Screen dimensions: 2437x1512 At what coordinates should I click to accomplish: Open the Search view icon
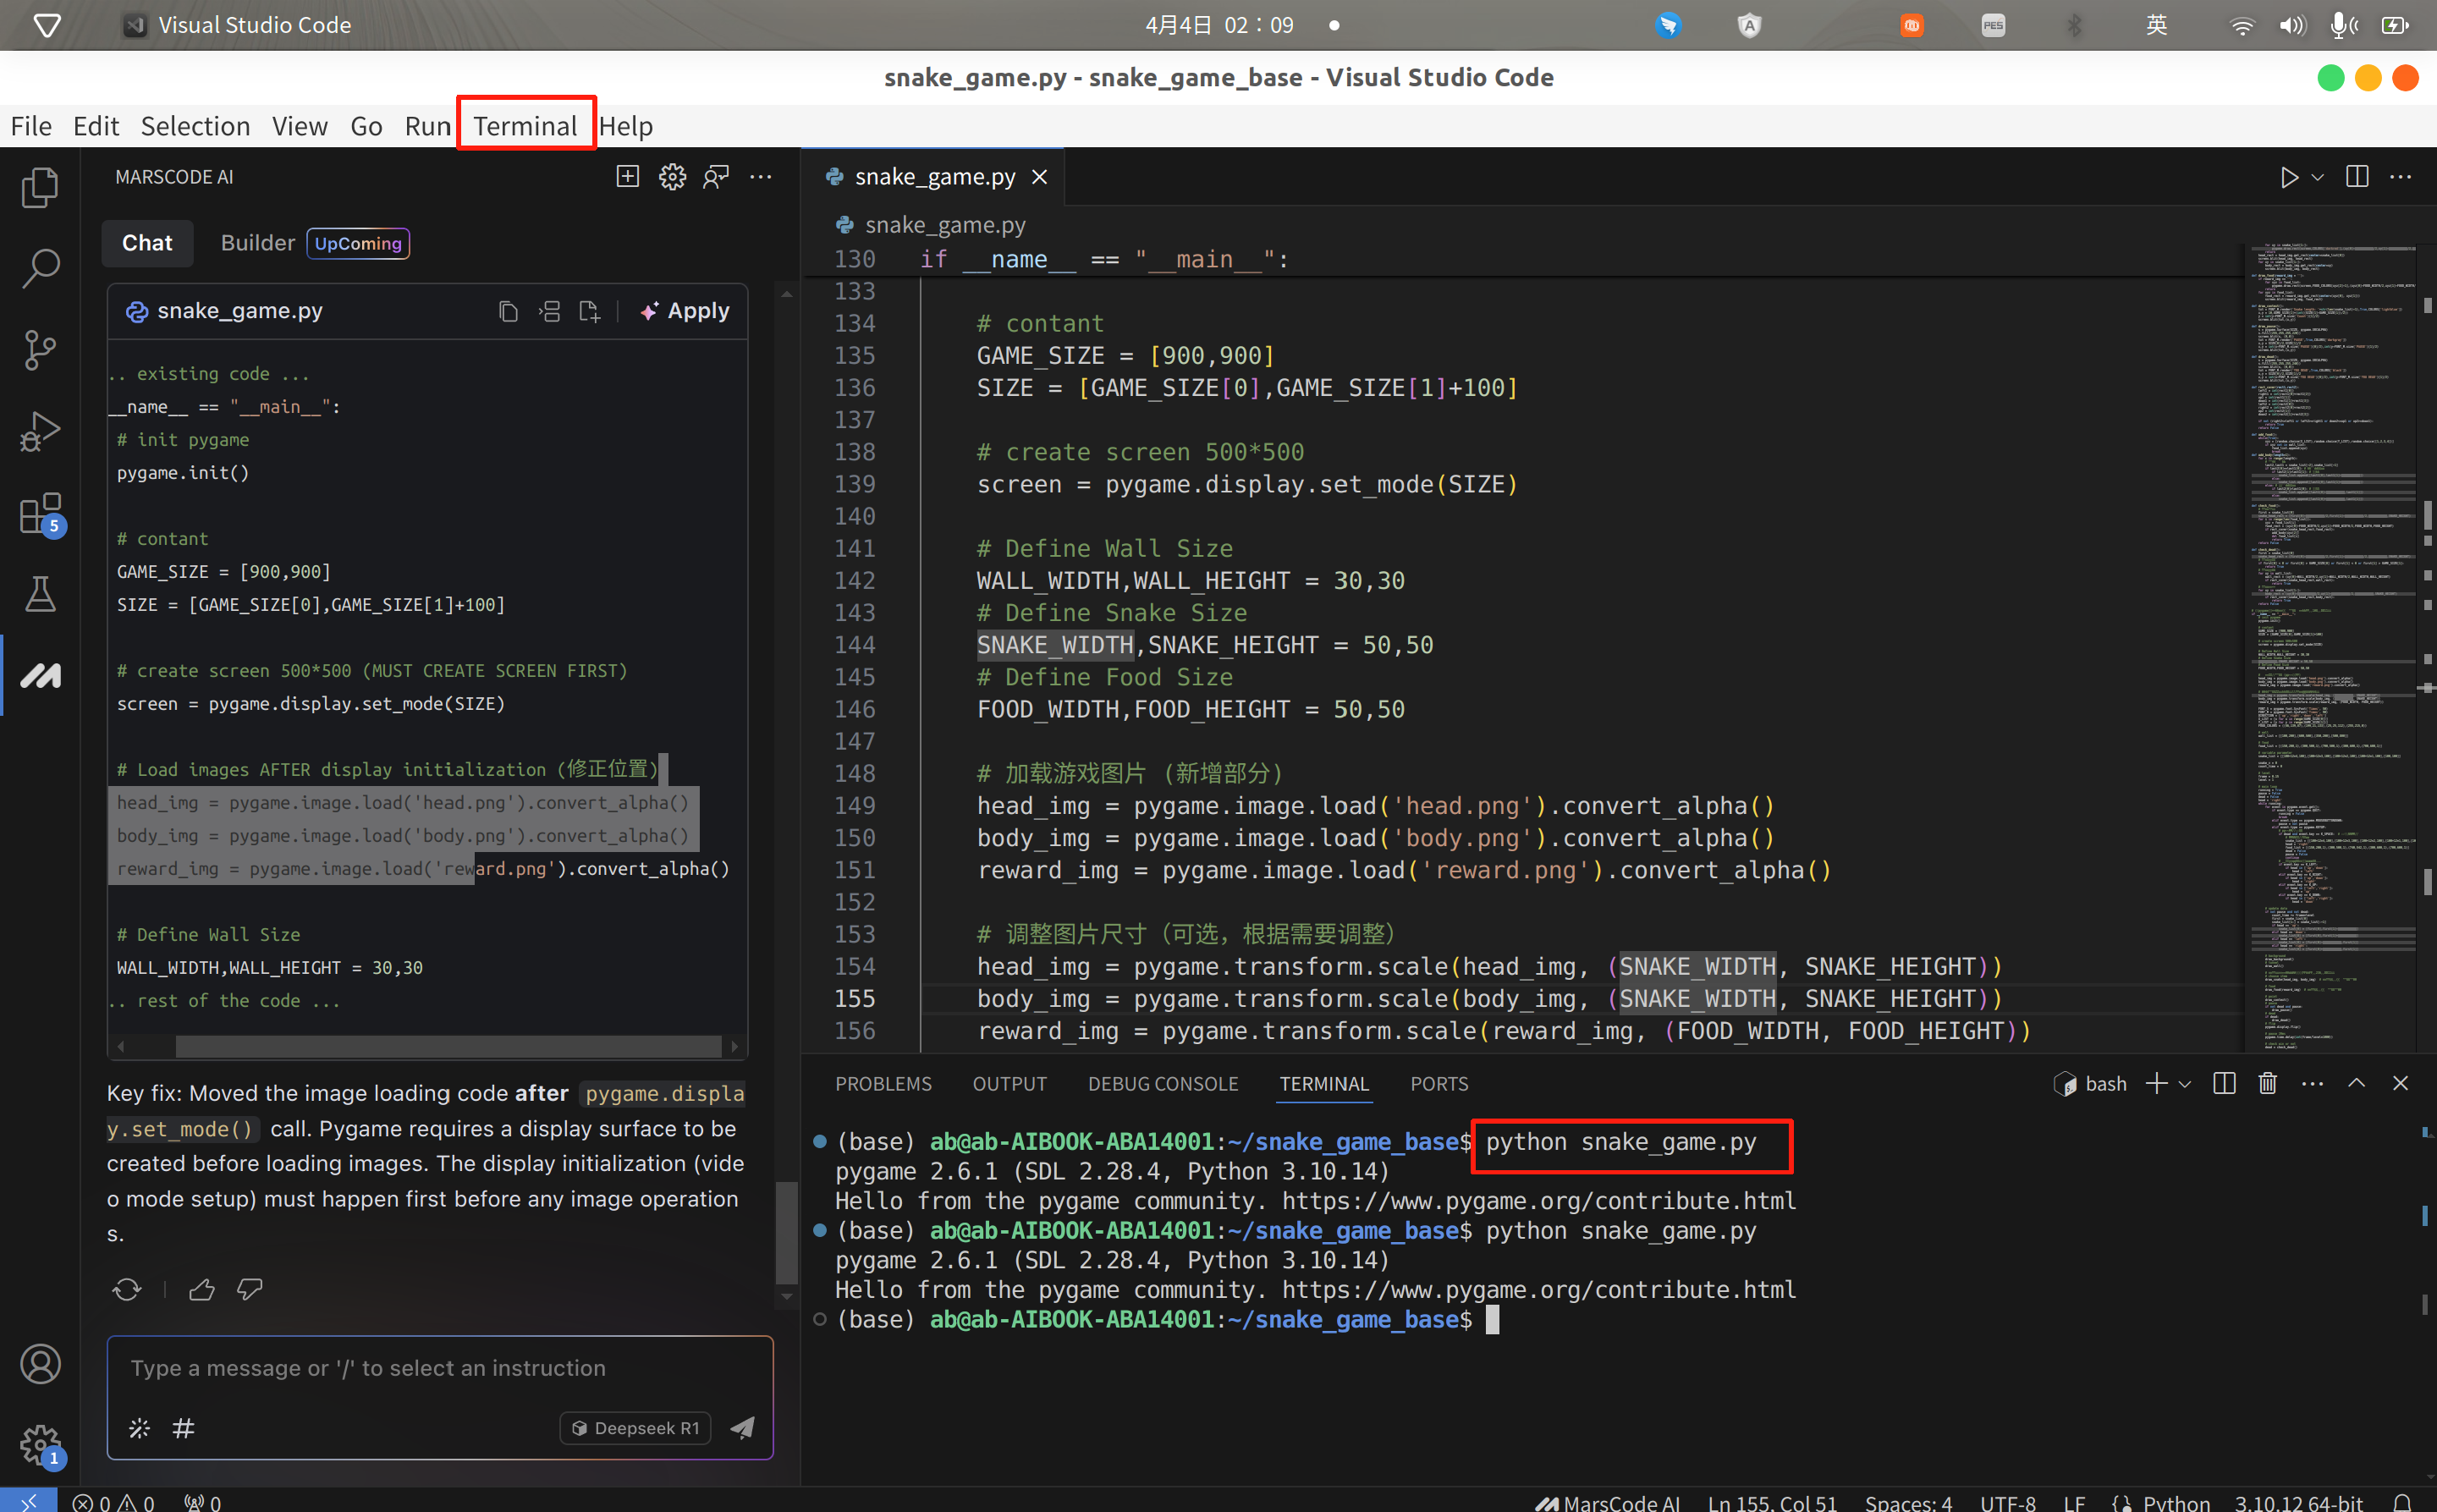[x=40, y=268]
